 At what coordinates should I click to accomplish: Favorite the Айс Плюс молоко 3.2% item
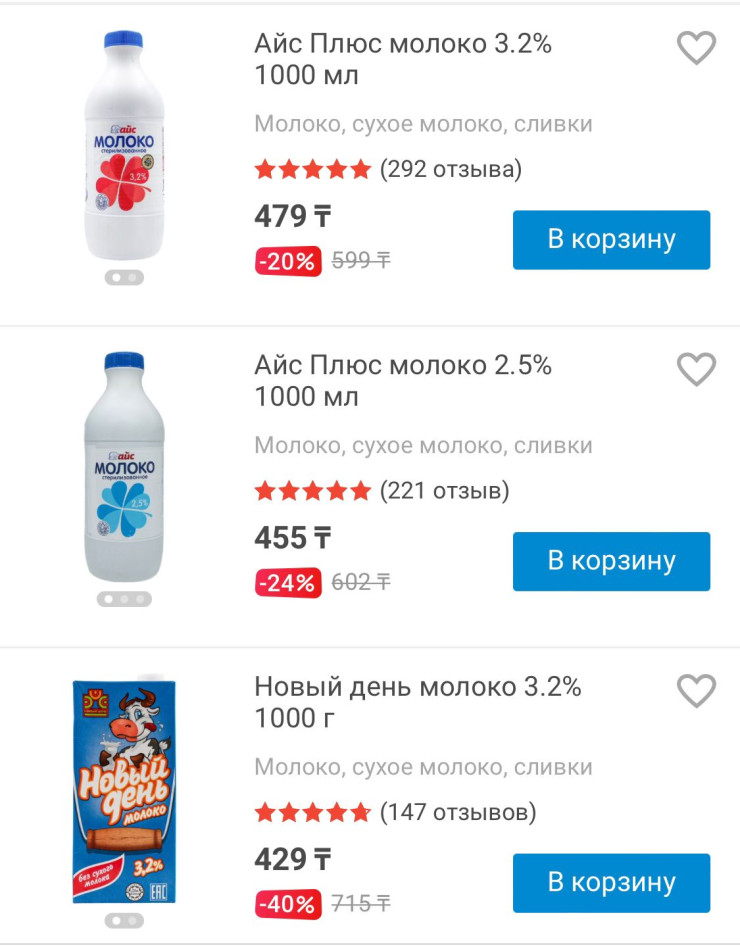coord(696,48)
